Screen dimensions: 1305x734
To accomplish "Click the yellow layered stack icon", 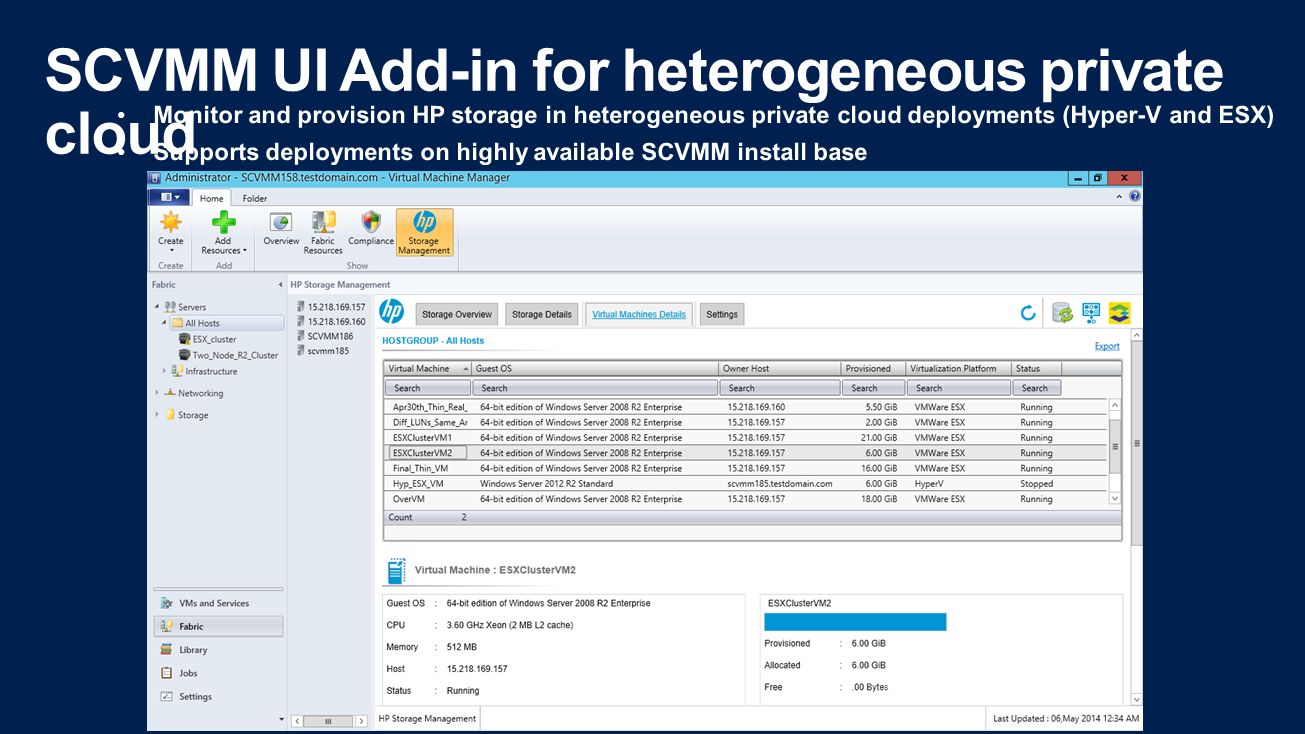I will coord(1119,313).
